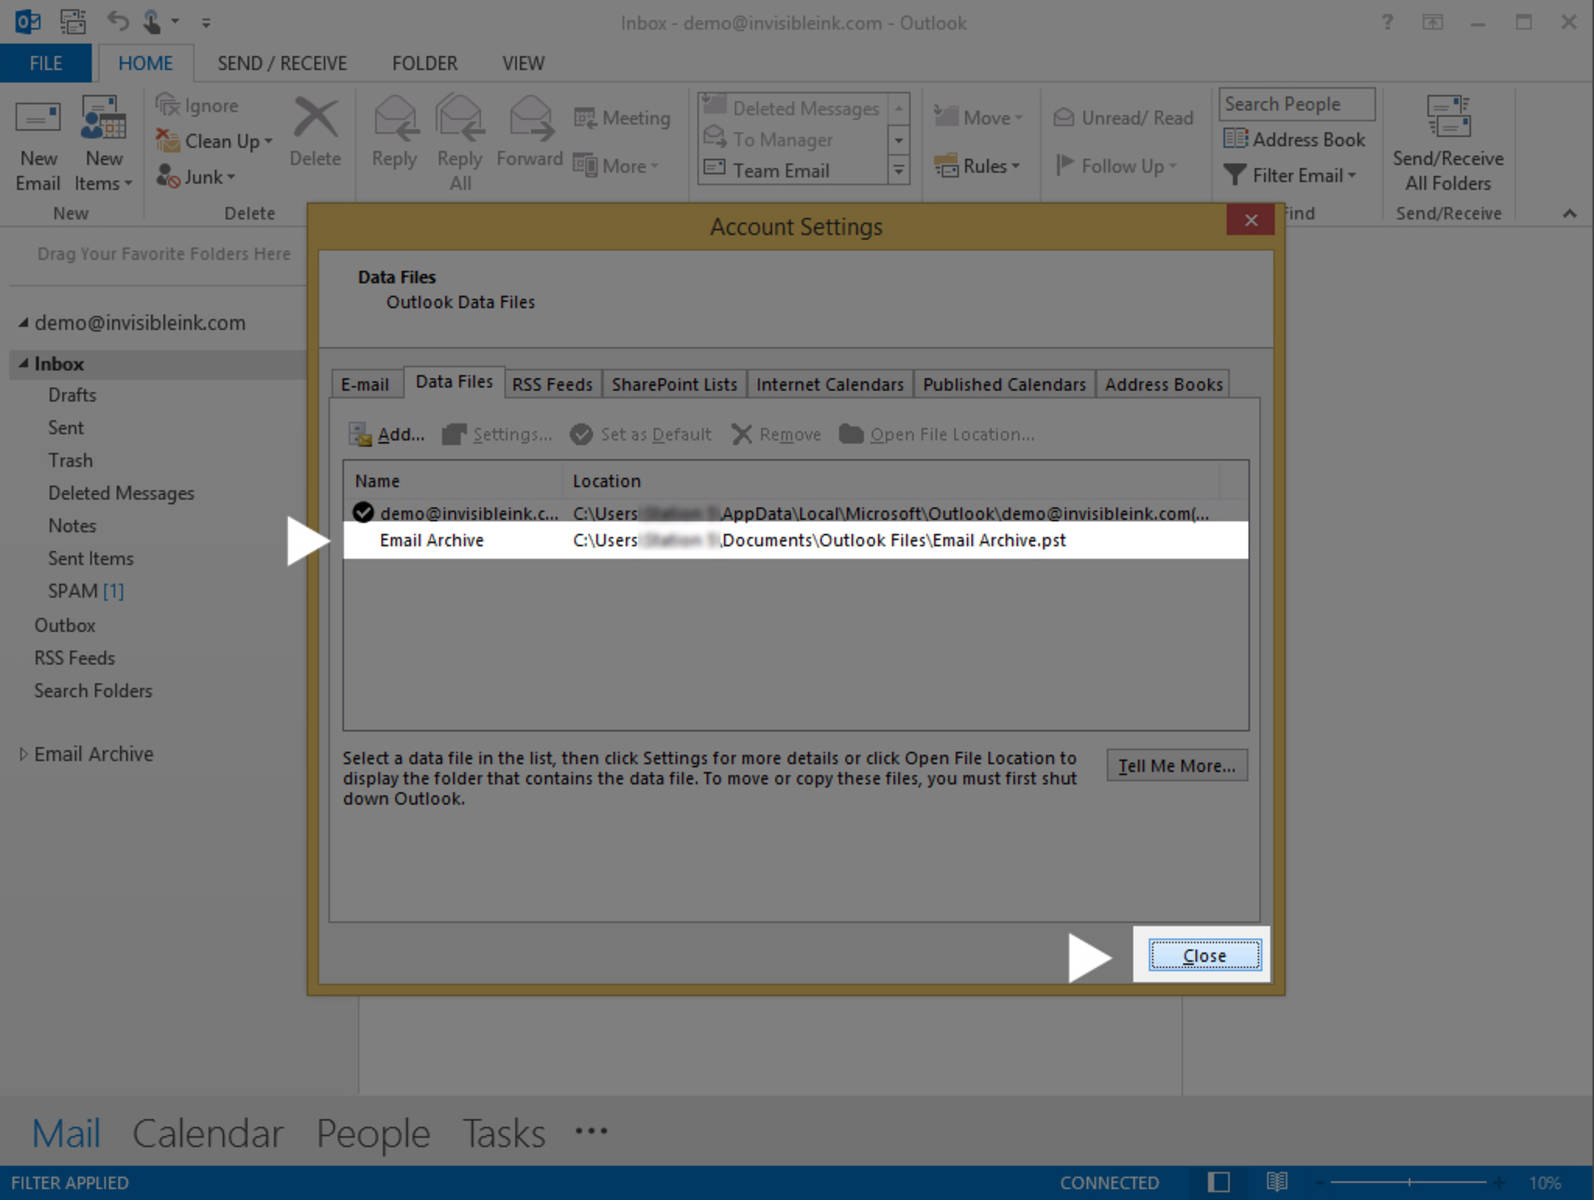Switch to Calendar view
The height and width of the screenshot is (1200, 1594).
pos(208,1133)
